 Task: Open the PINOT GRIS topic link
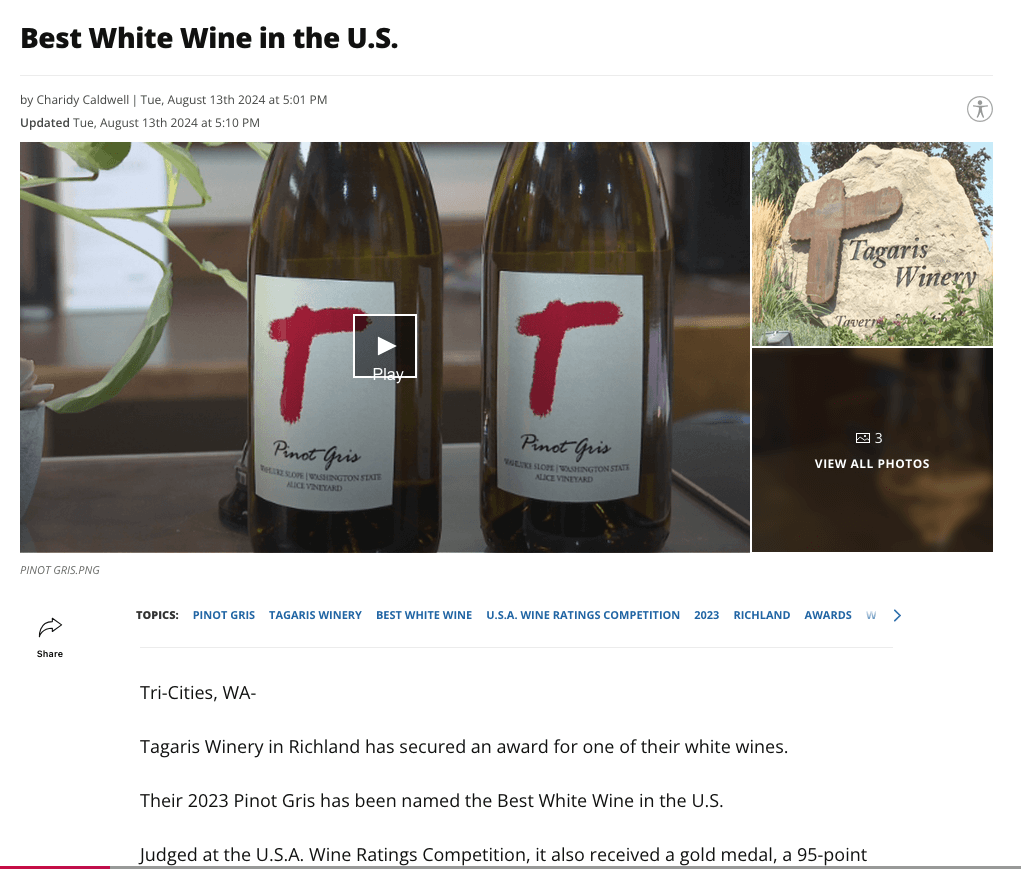224,615
